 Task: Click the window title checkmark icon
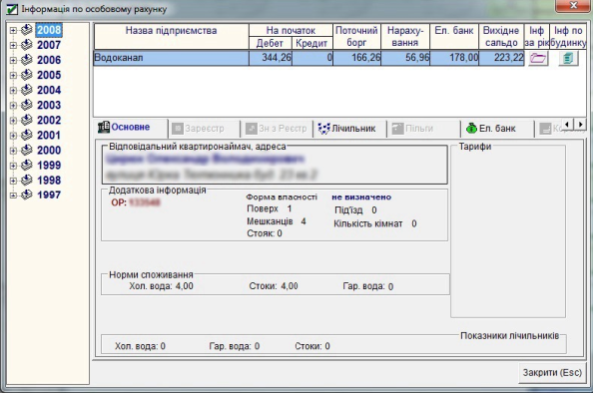pyautogui.click(x=12, y=9)
